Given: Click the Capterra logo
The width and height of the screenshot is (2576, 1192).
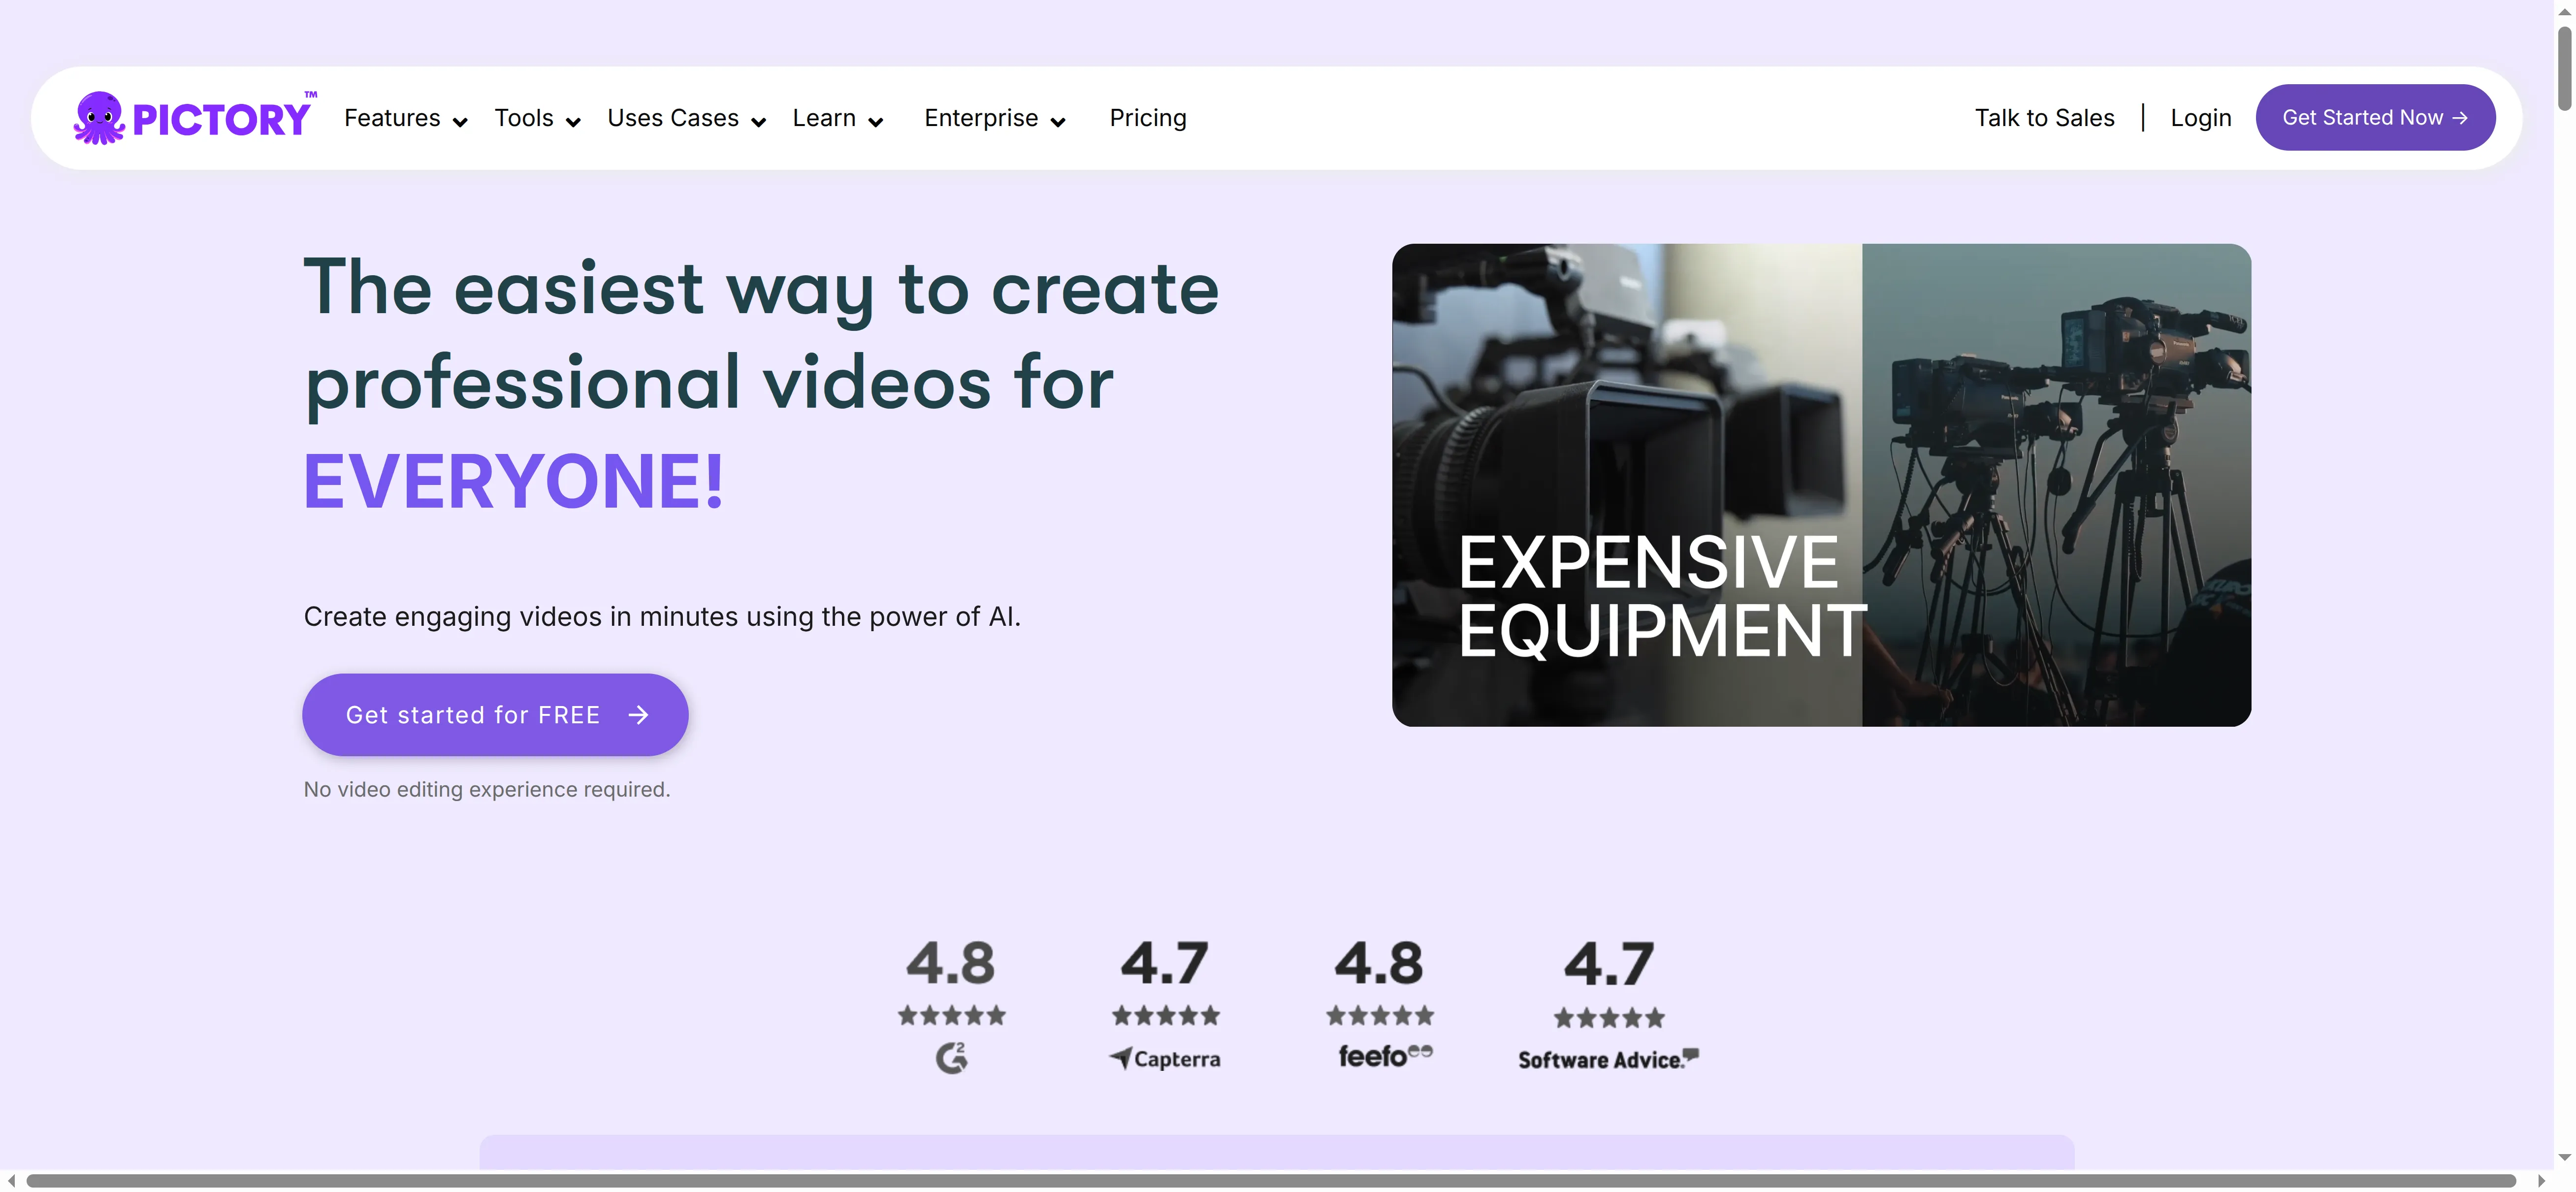Looking at the screenshot, I should point(1165,1058).
